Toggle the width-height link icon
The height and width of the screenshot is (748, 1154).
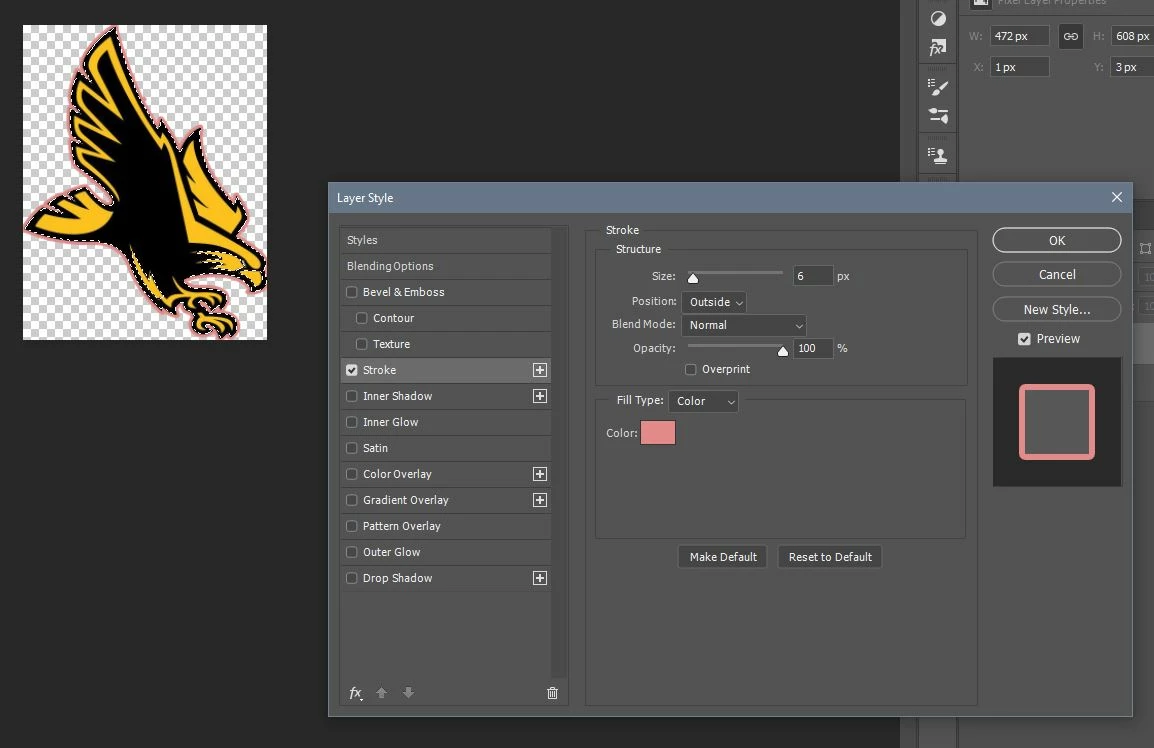click(x=1071, y=36)
